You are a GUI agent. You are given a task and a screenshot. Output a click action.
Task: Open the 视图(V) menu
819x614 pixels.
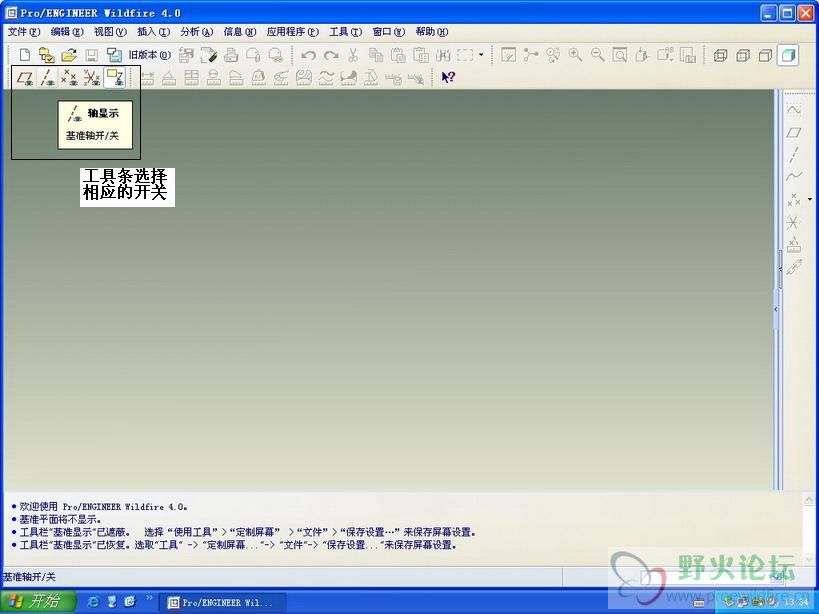110,32
